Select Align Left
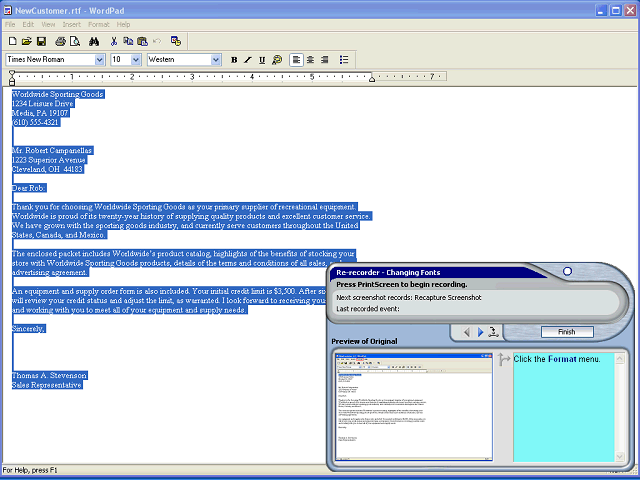This screenshot has height=480, width=640. (296, 60)
